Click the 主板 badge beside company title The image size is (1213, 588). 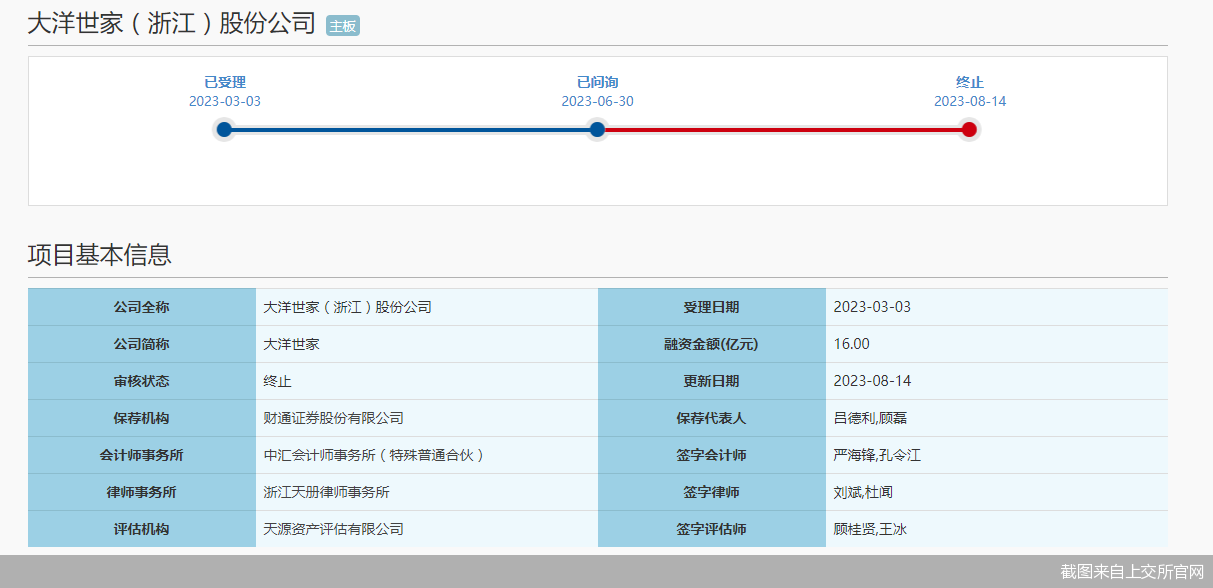click(342, 26)
